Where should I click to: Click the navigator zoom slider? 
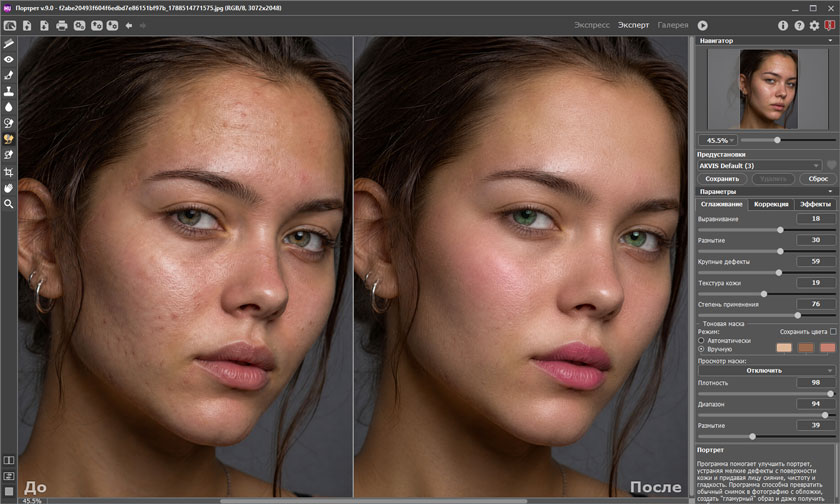tap(788, 140)
